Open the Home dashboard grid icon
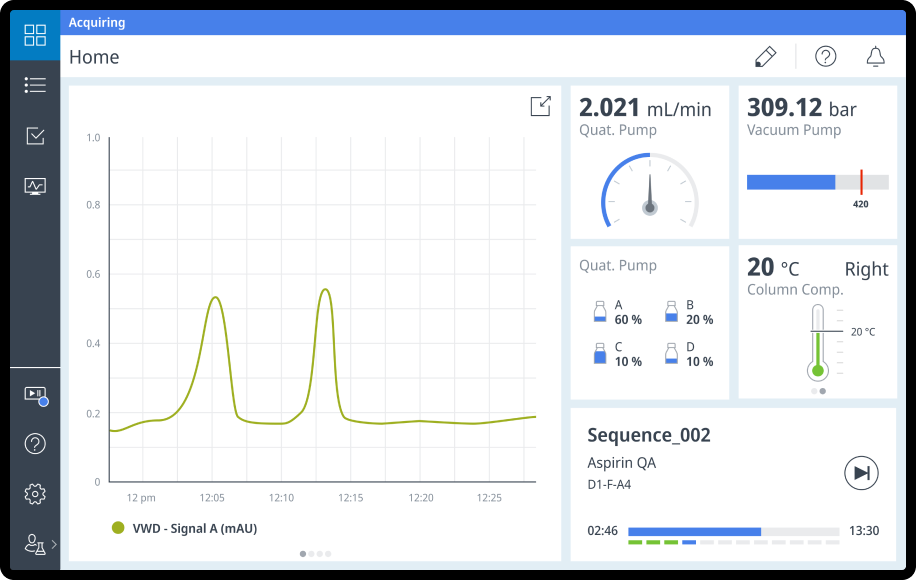This screenshot has height=580, width=916. (35, 35)
